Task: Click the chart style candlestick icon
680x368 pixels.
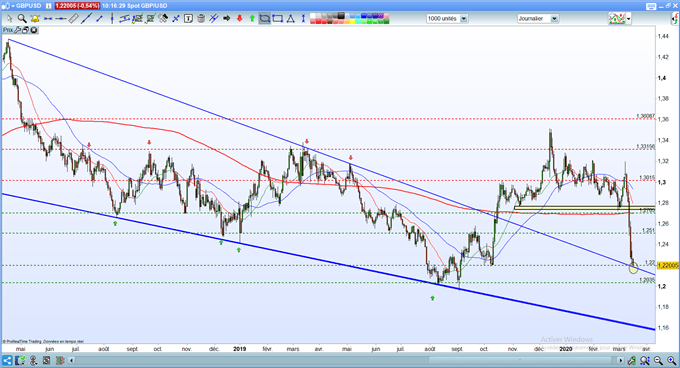Action: tap(617, 19)
